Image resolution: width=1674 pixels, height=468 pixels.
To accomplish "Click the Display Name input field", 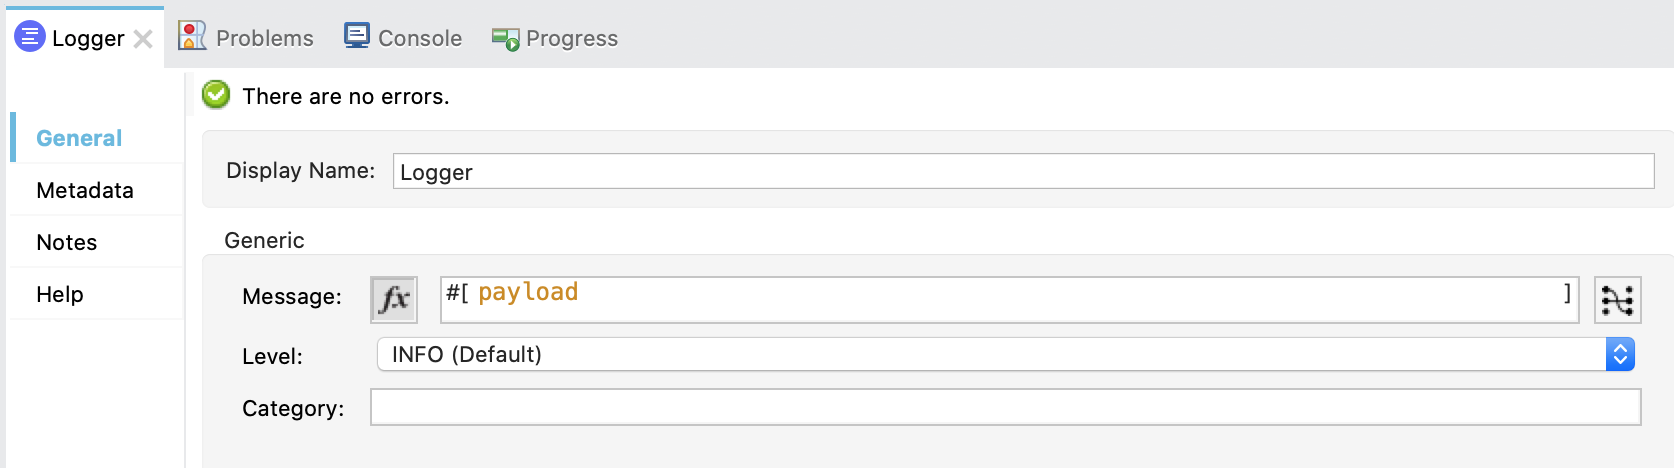I will 1023,171.
